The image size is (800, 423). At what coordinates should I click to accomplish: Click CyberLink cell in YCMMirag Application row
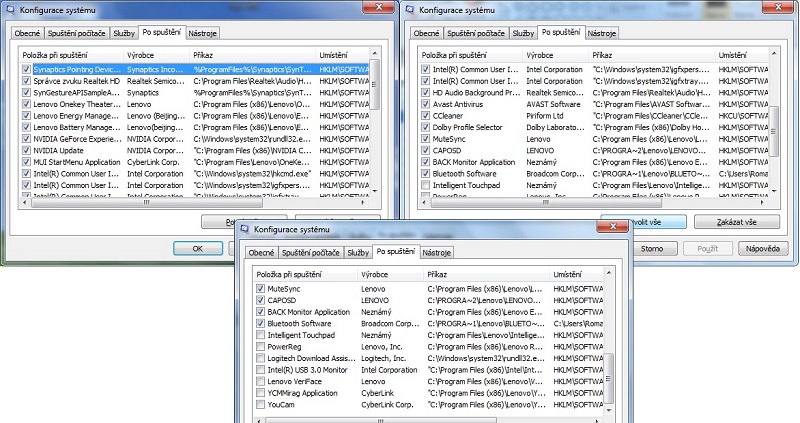click(x=378, y=393)
